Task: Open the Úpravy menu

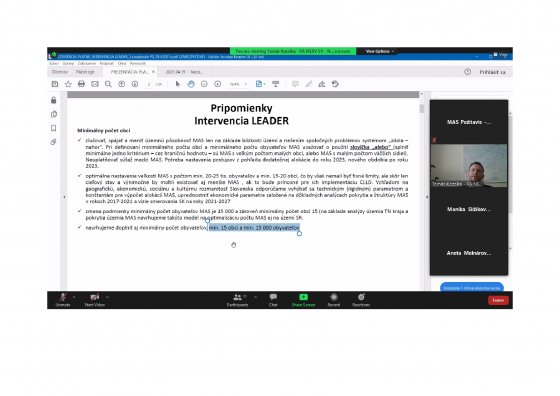Action: point(68,63)
